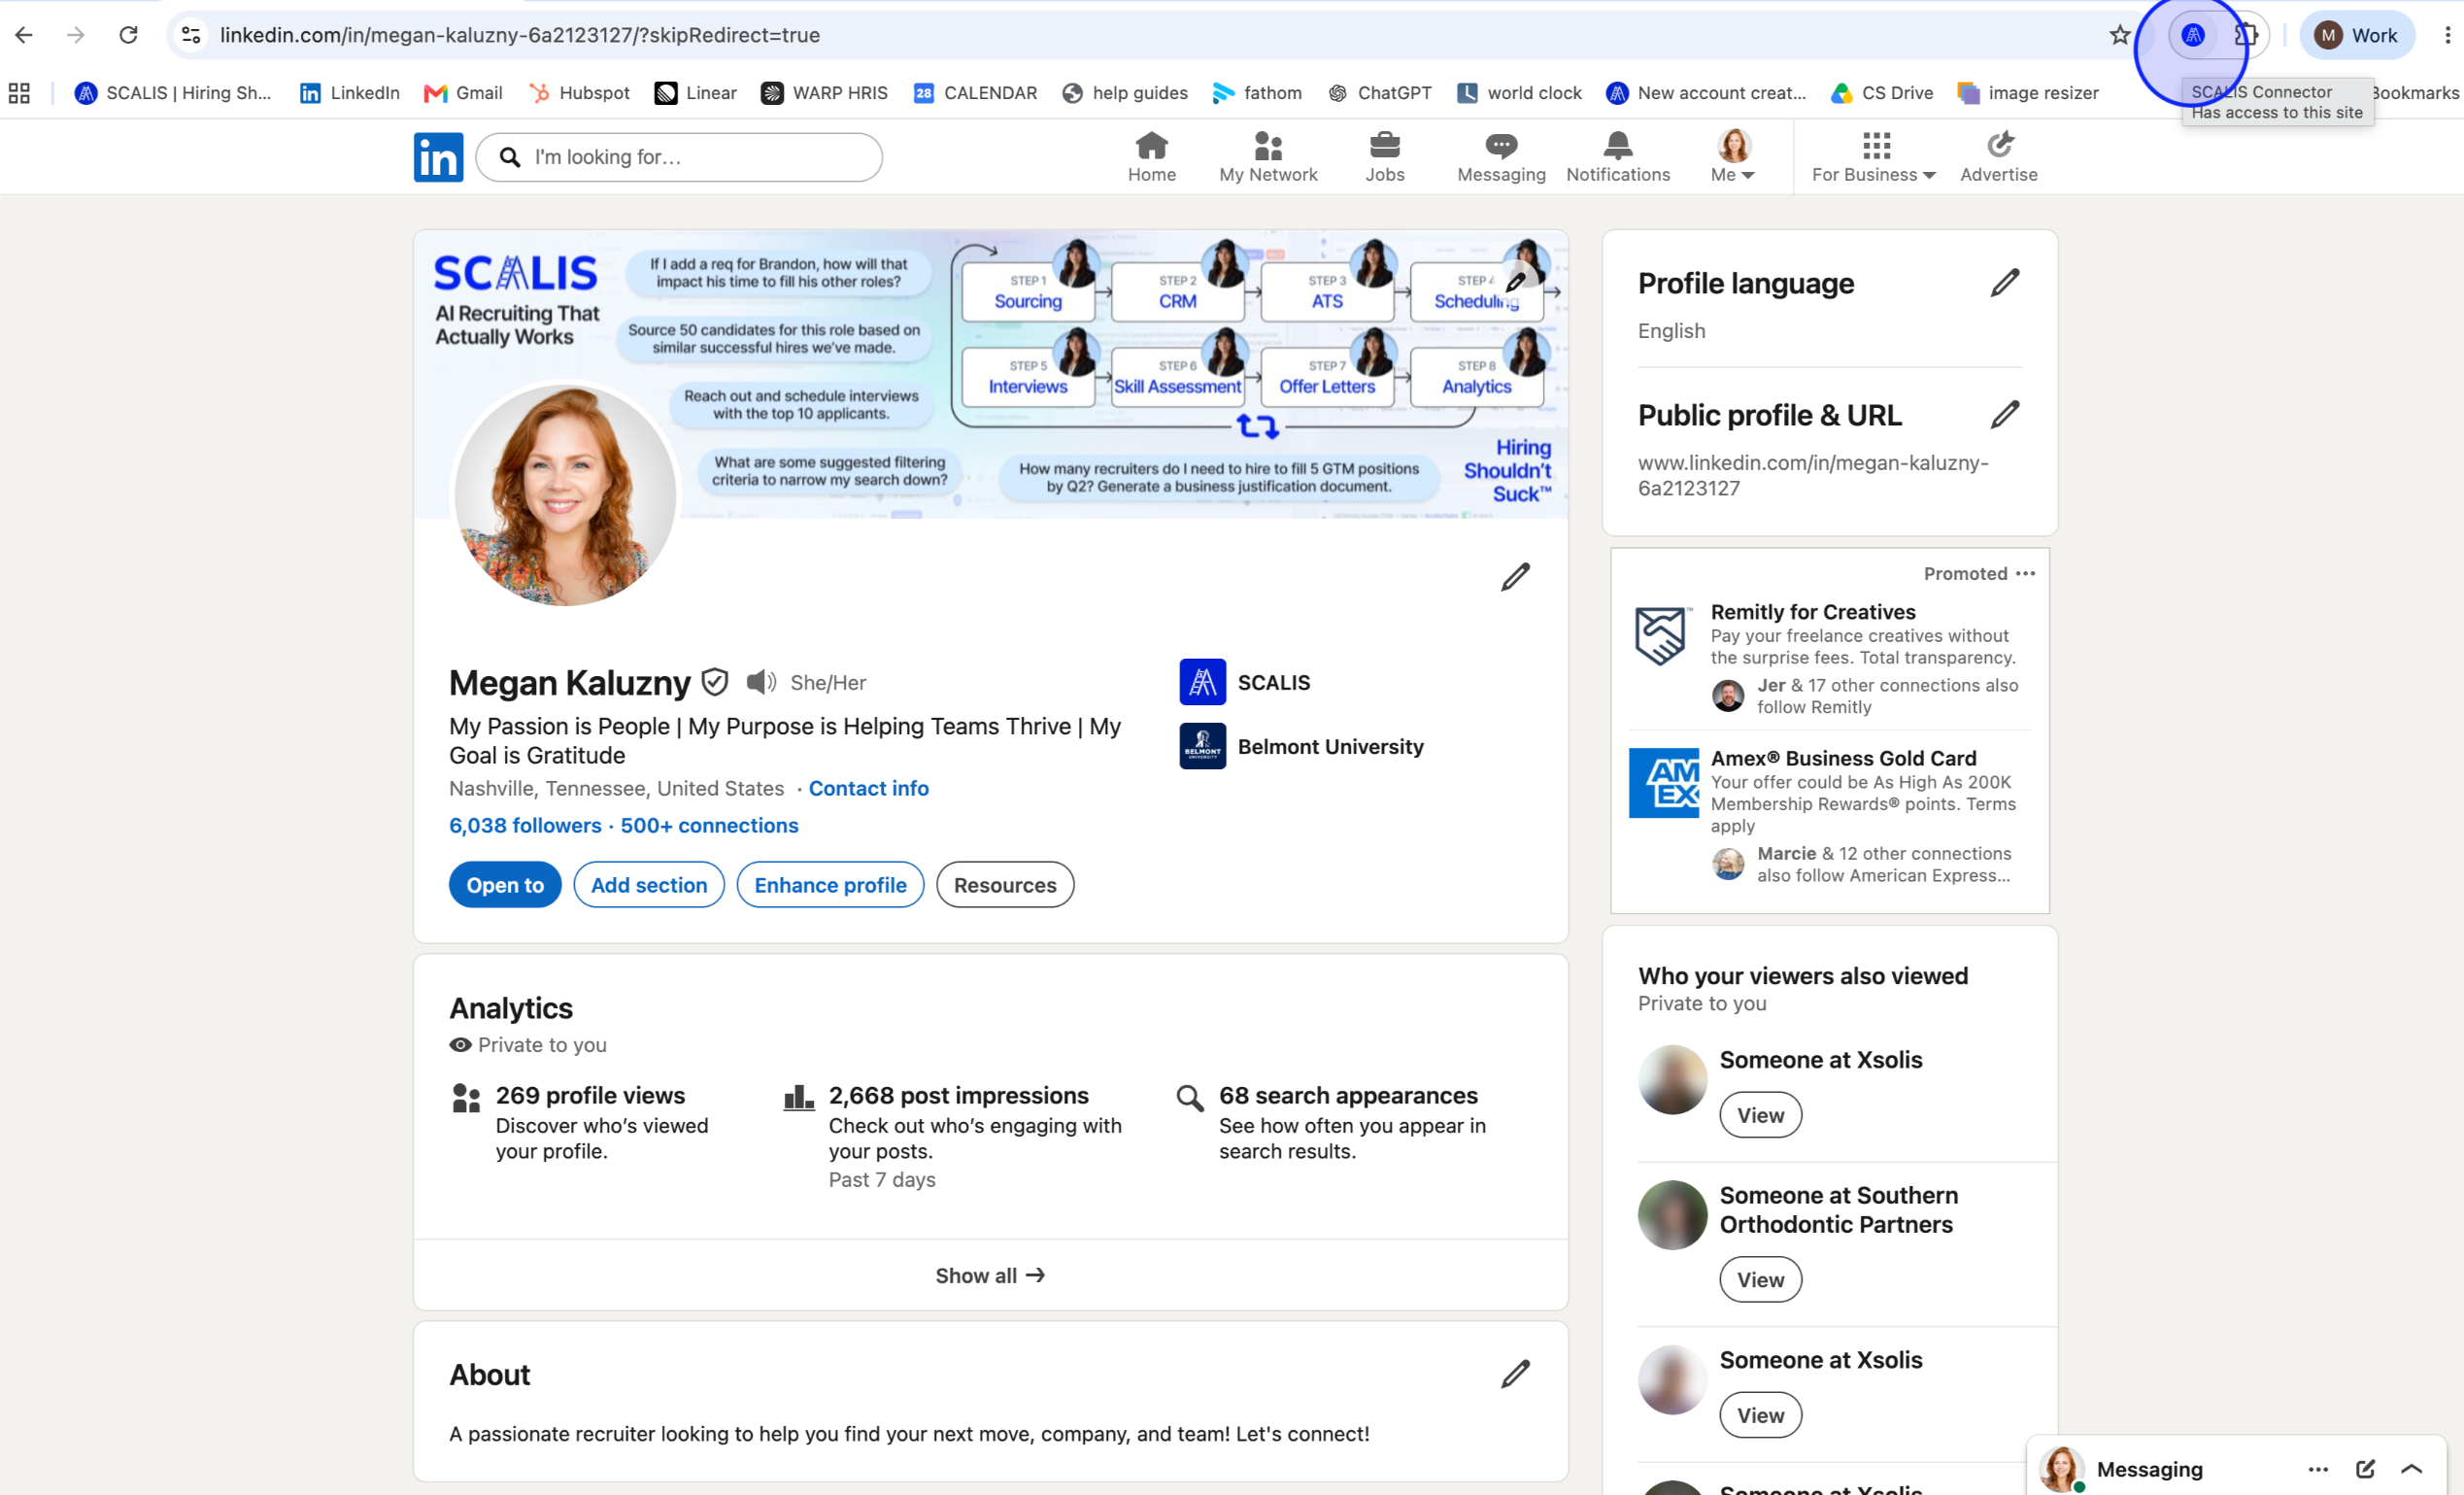Open 68 search appearances
The image size is (2464, 1495).
[x=1348, y=1096]
